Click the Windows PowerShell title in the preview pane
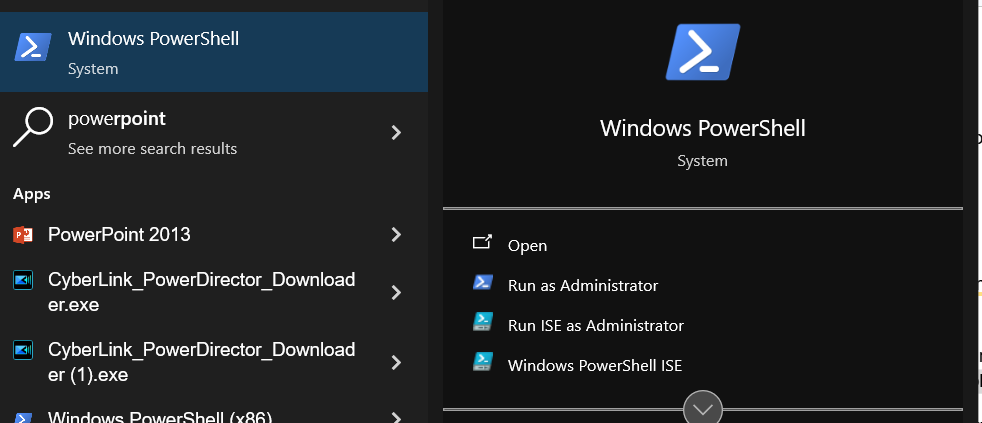The height and width of the screenshot is (423, 982). pyautogui.click(x=703, y=128)
